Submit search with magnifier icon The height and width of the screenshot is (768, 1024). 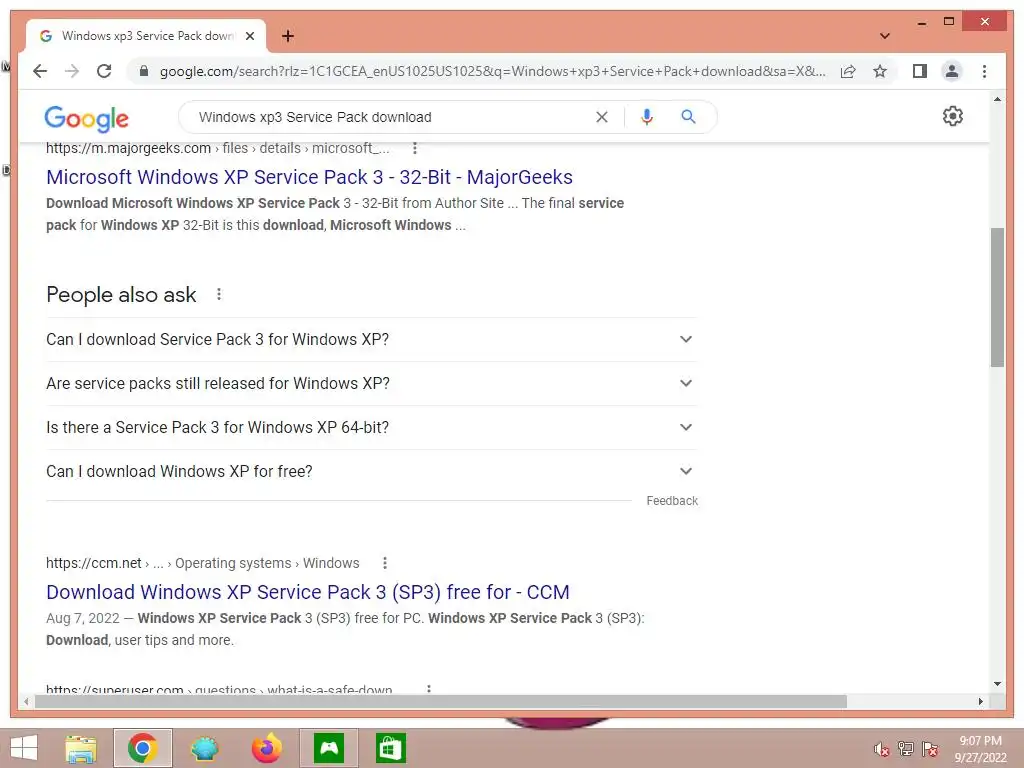coord(688,117)
